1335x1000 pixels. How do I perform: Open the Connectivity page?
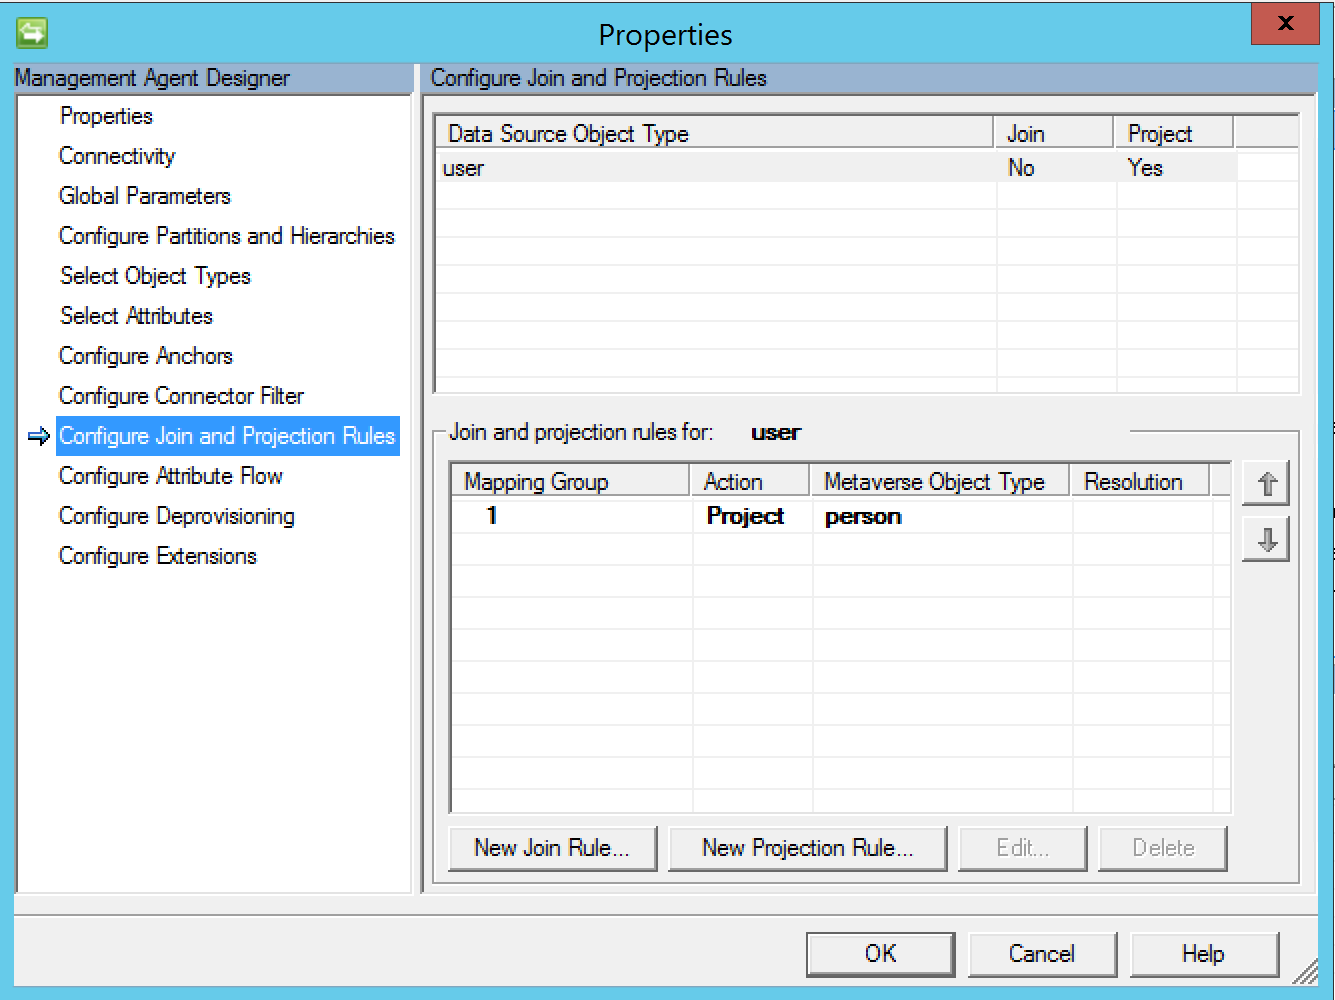(x=117, y=156)
